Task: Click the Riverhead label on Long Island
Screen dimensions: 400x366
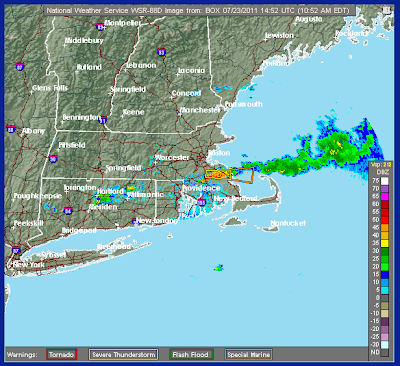Action: tap(114, 247)
